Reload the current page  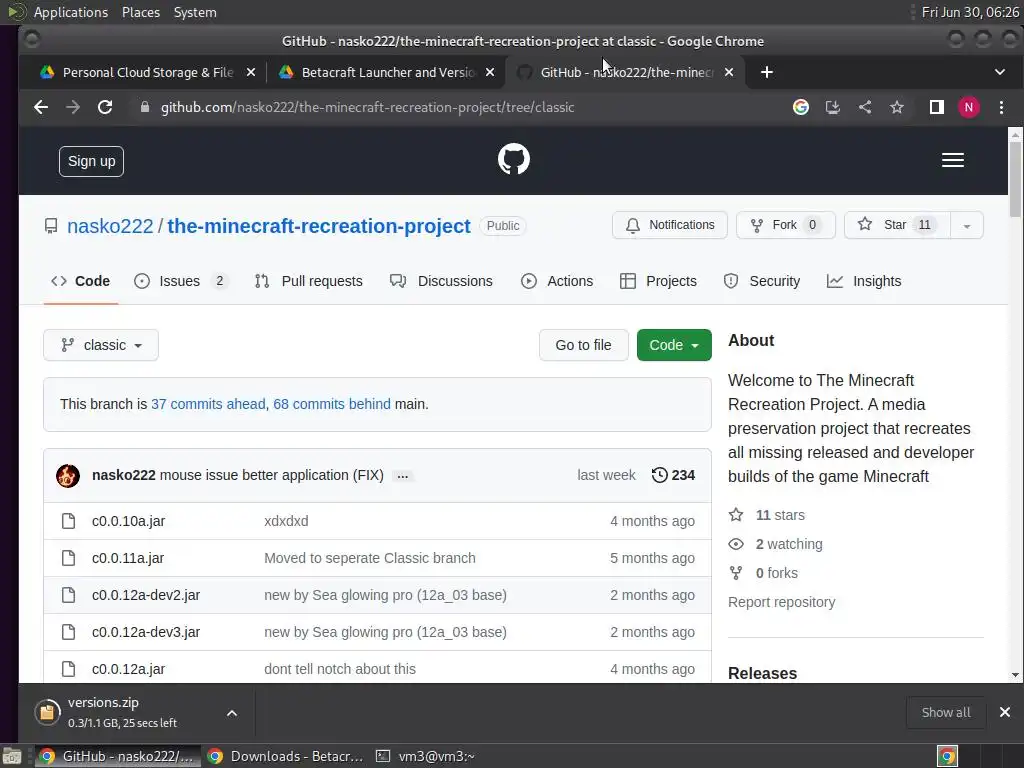[105, 107]
